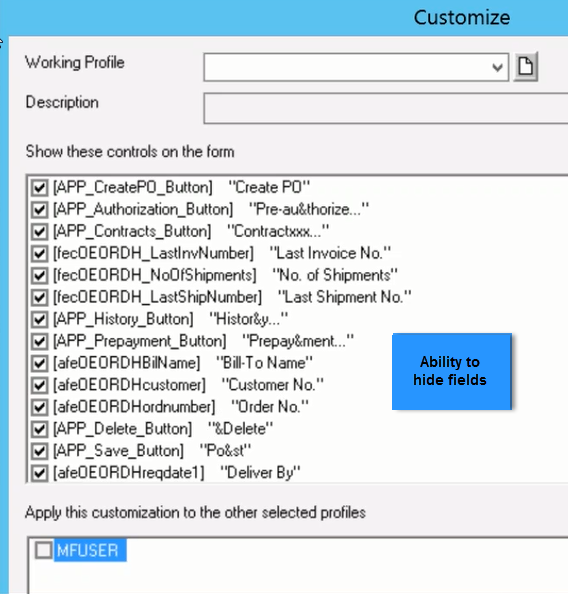Click the new profile document icon
This screenshot has height=594, width=568.
tap(525, 67)
